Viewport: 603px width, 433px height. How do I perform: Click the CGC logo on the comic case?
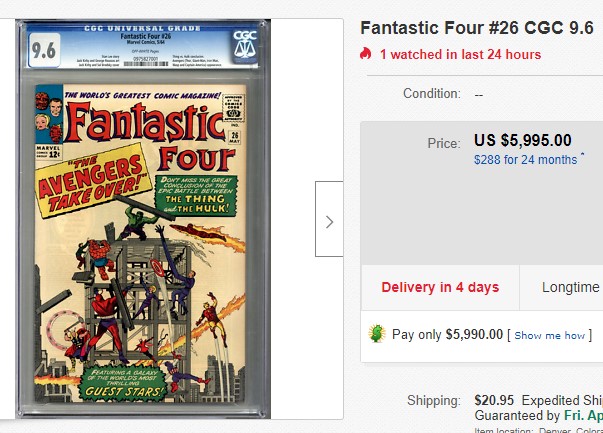244,42
